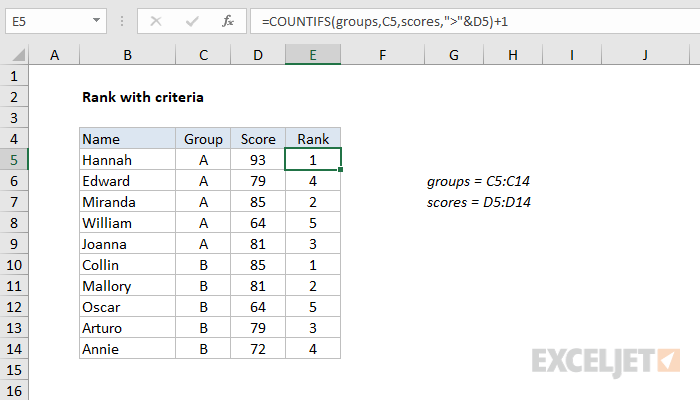Viewport: 700px width, 400px height.
Task: Select Hannah's score cell 93
Action: [258, 160]
